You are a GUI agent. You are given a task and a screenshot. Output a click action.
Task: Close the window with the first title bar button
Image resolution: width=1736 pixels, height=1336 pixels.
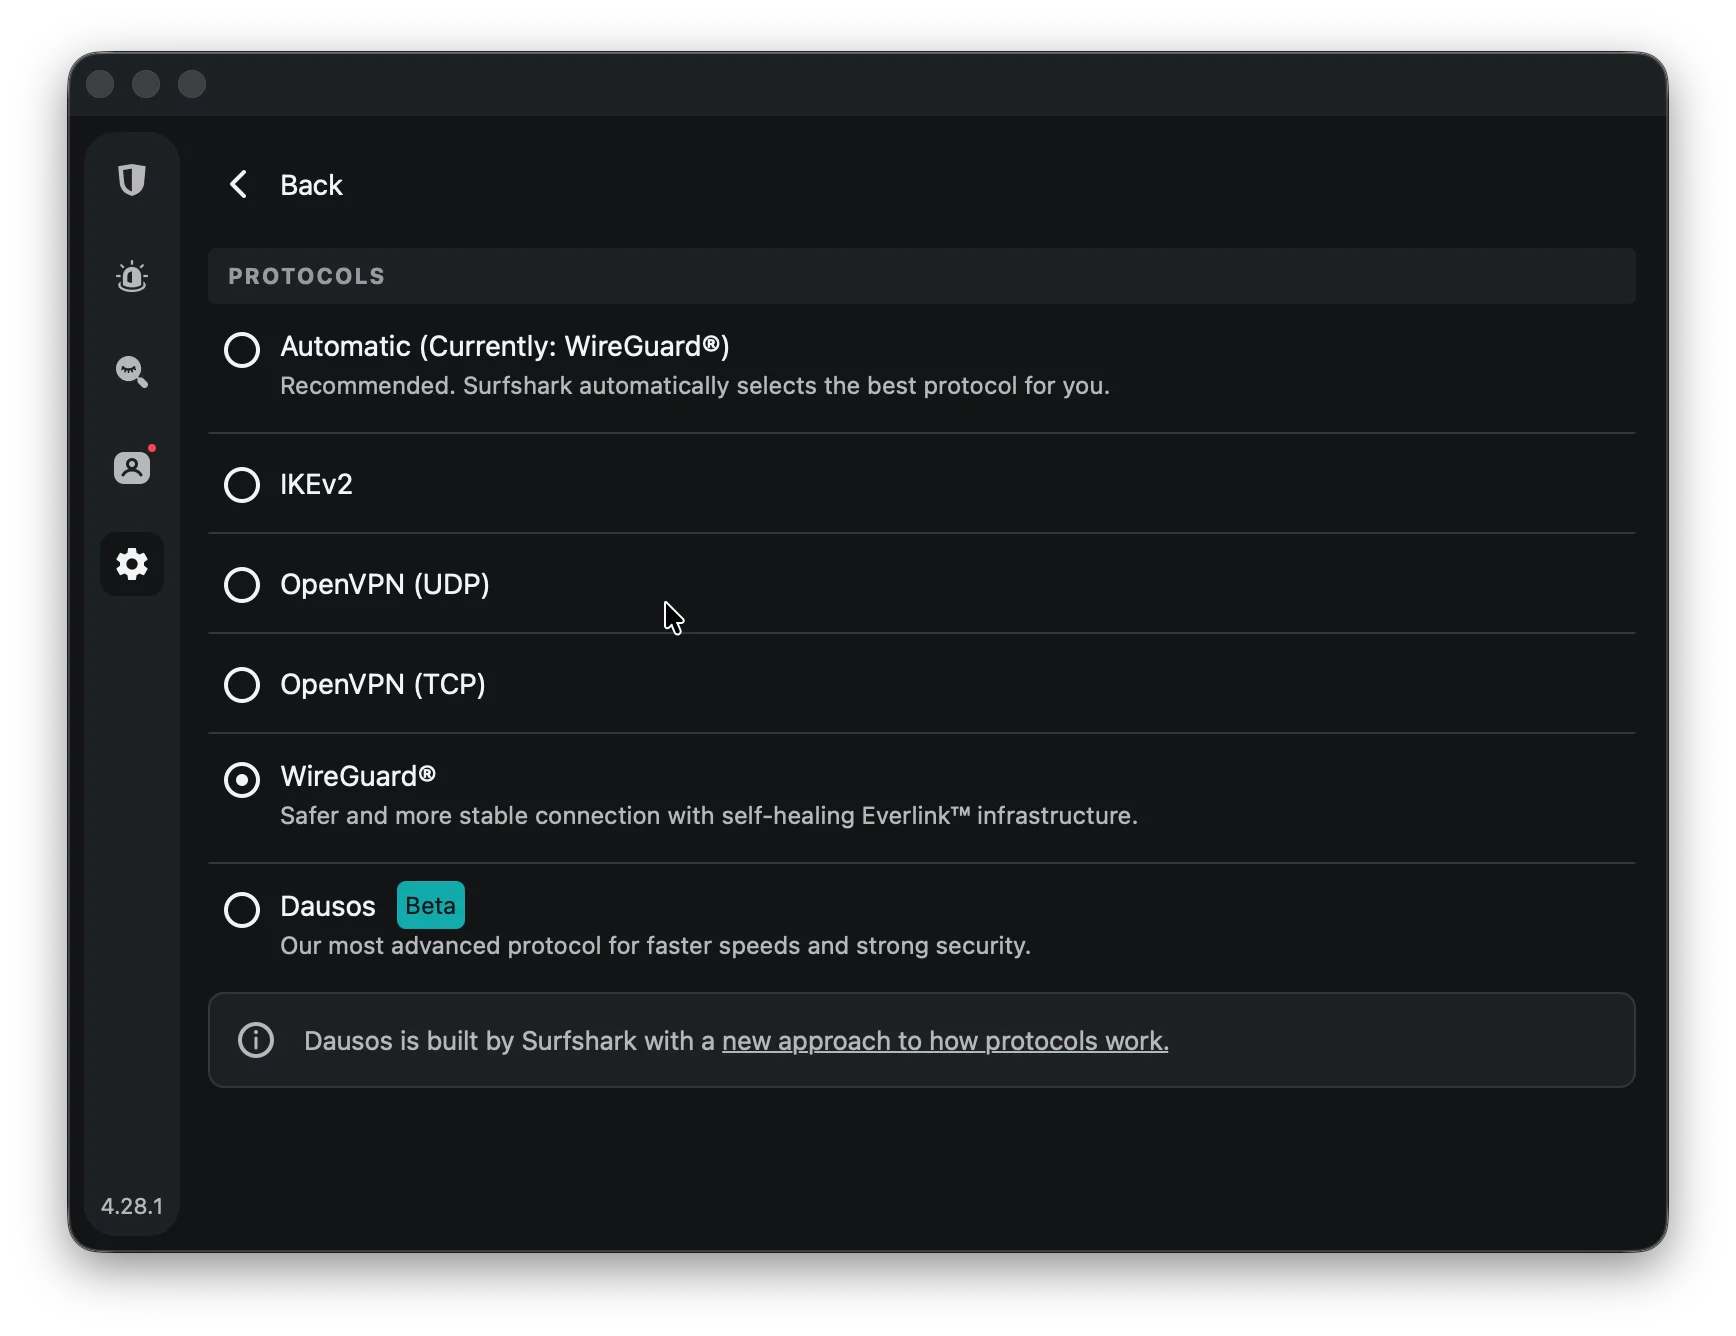(100, 84)
